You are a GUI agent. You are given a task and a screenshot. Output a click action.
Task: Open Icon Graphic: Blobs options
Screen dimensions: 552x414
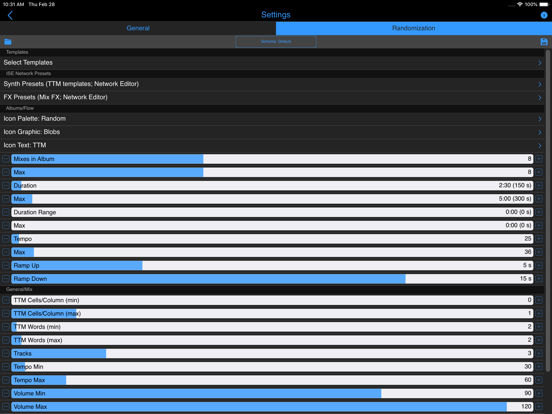272,132
